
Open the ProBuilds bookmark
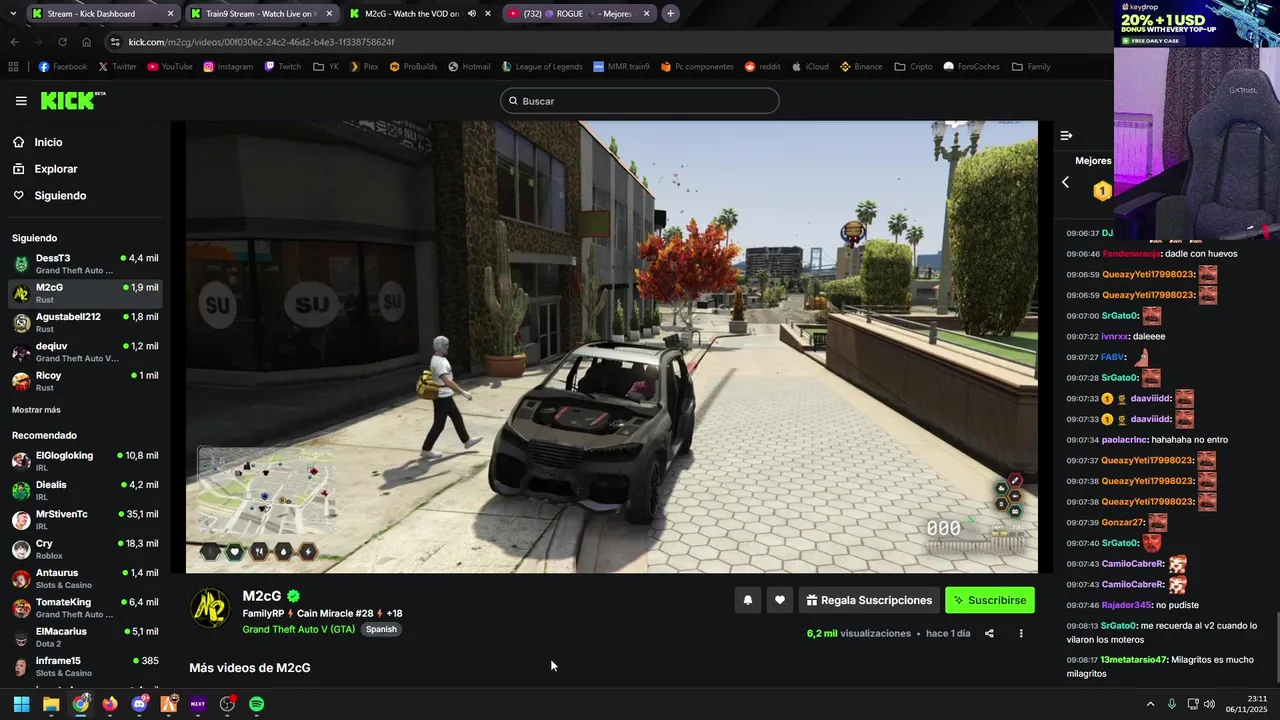coord(413,67)
